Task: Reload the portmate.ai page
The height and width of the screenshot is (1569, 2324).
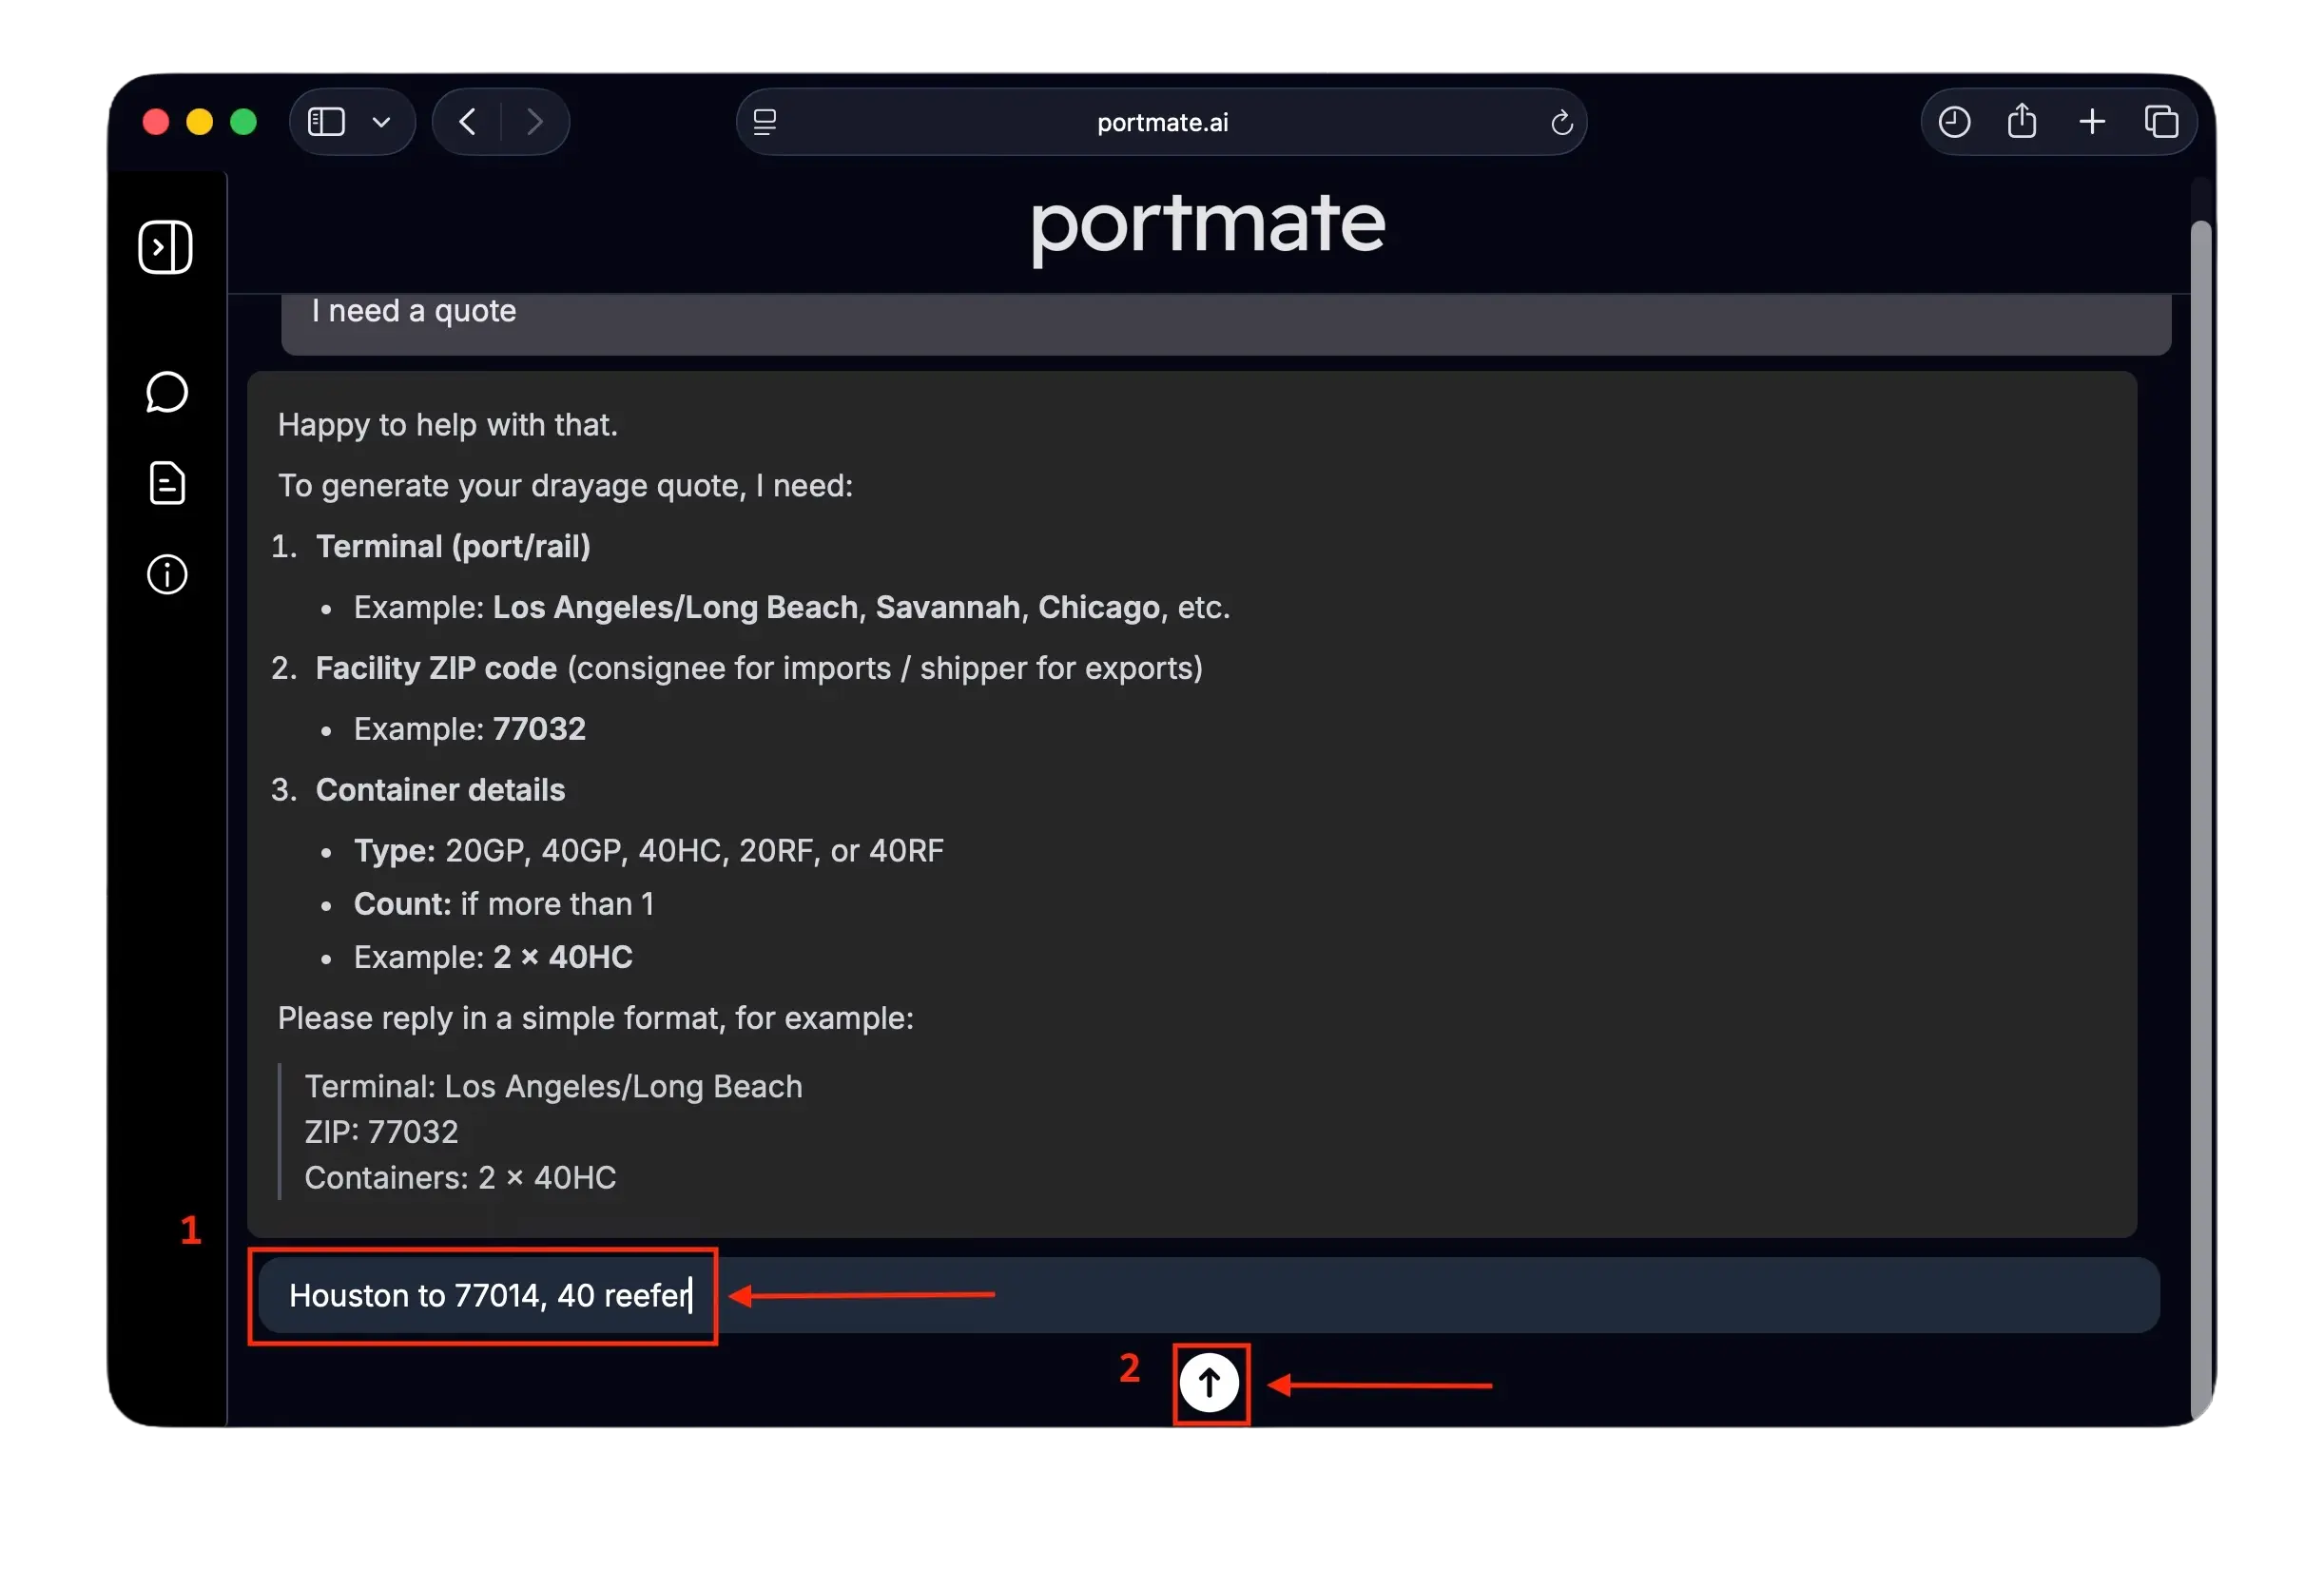Action: coord(1561,122)
